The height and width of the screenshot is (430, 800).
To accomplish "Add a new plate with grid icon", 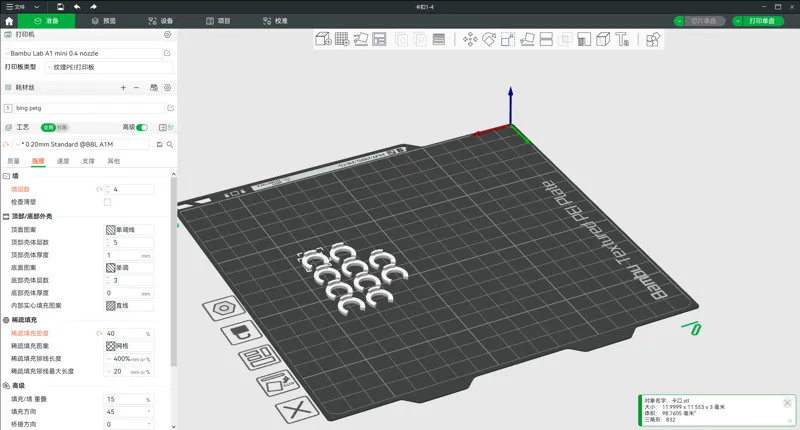I will (x=342, y=39).
